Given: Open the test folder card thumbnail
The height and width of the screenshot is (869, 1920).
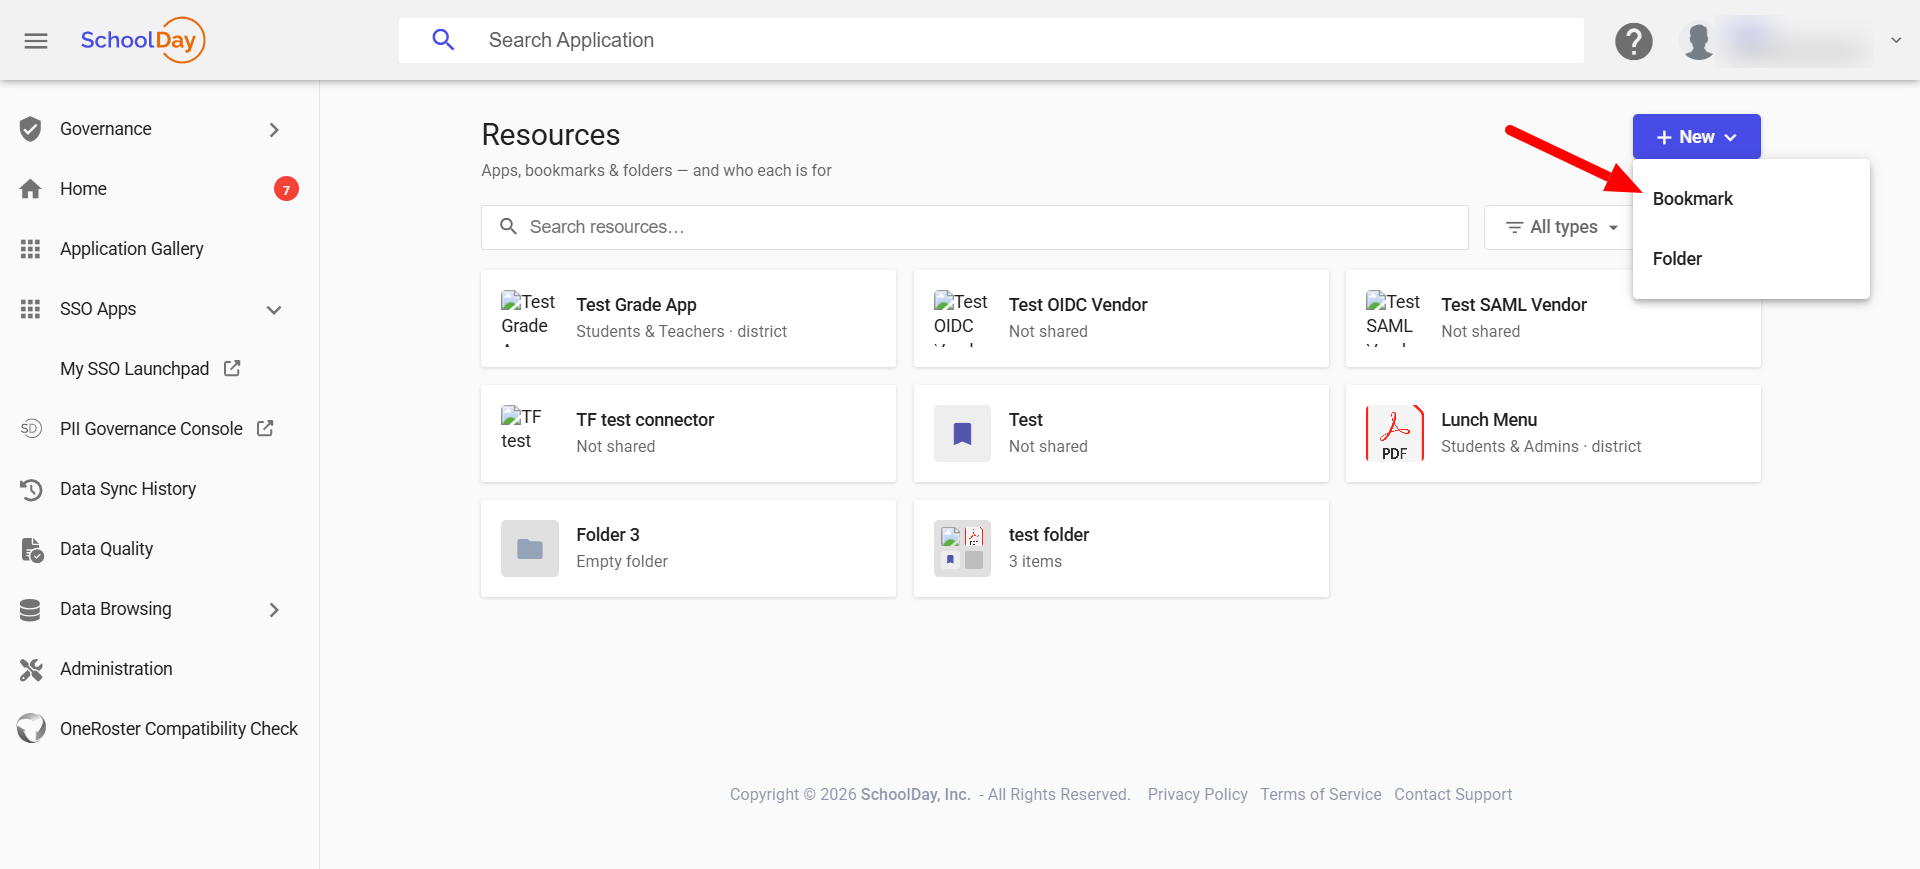Looking at the screenshot, I should click(962, 548).
